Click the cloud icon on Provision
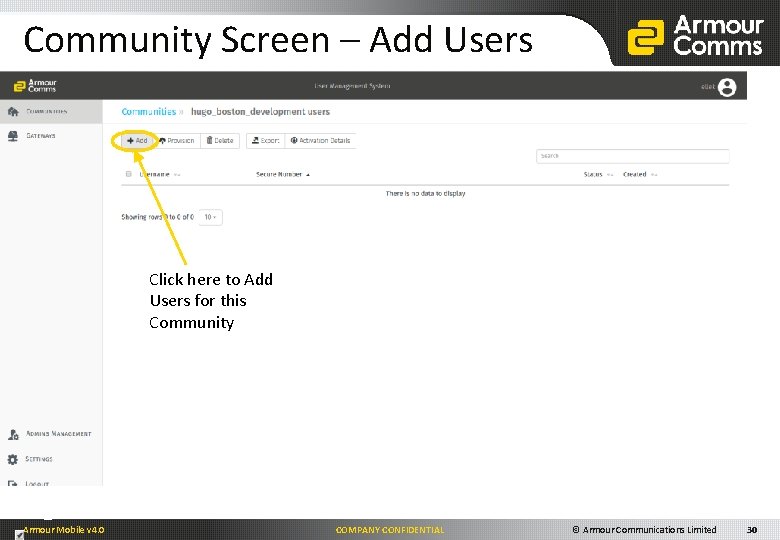 point(162,141)
